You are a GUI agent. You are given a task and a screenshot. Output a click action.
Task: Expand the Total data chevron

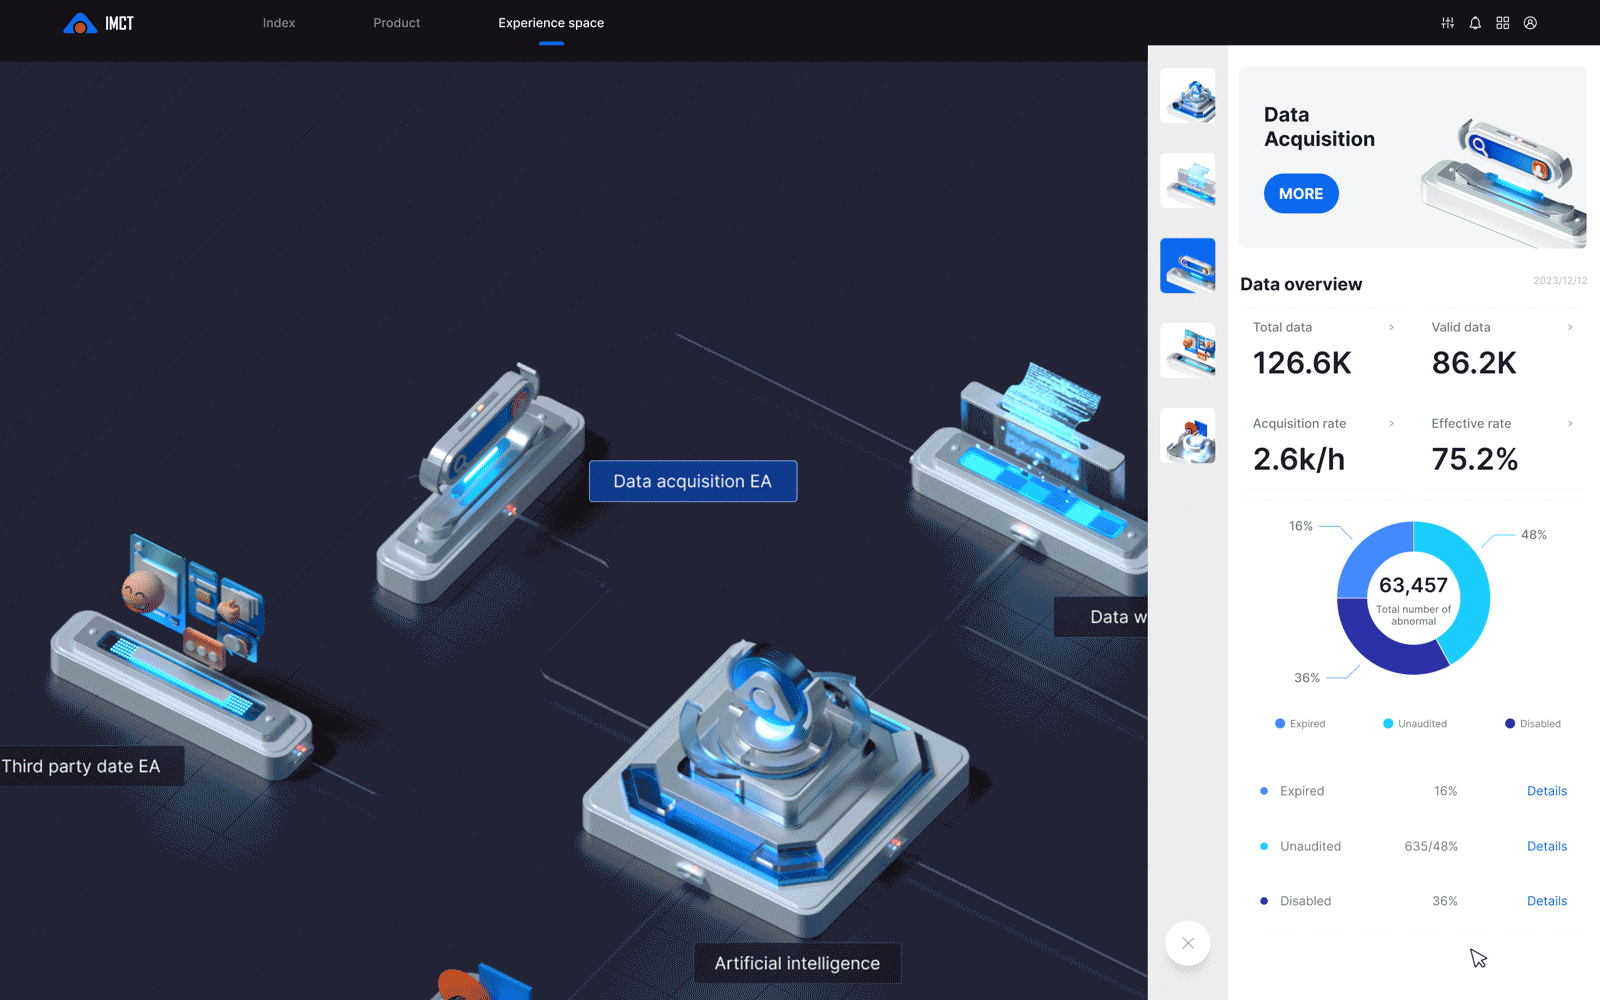(1391, 327)
